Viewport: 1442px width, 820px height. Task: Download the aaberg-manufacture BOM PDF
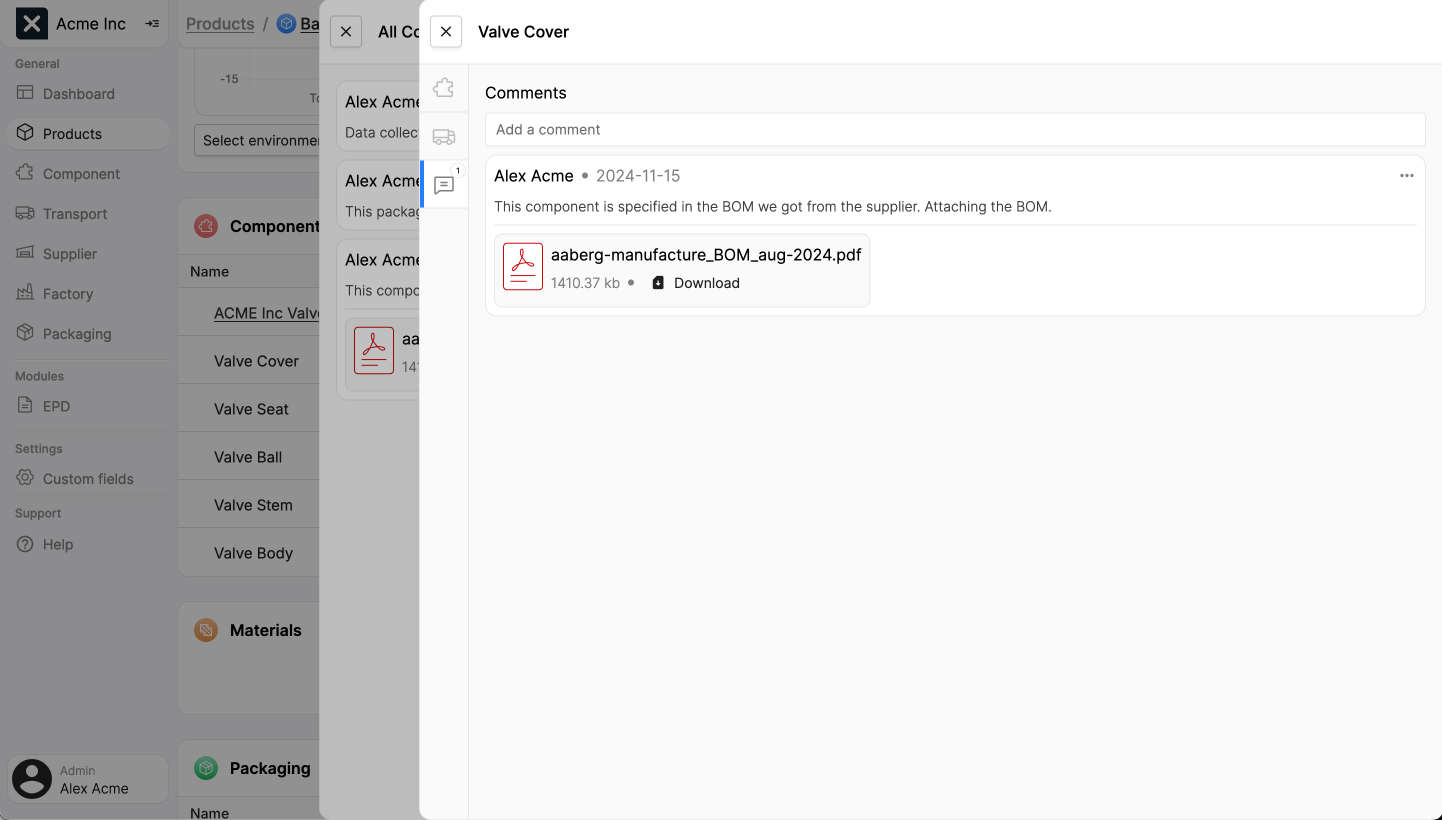696,283
